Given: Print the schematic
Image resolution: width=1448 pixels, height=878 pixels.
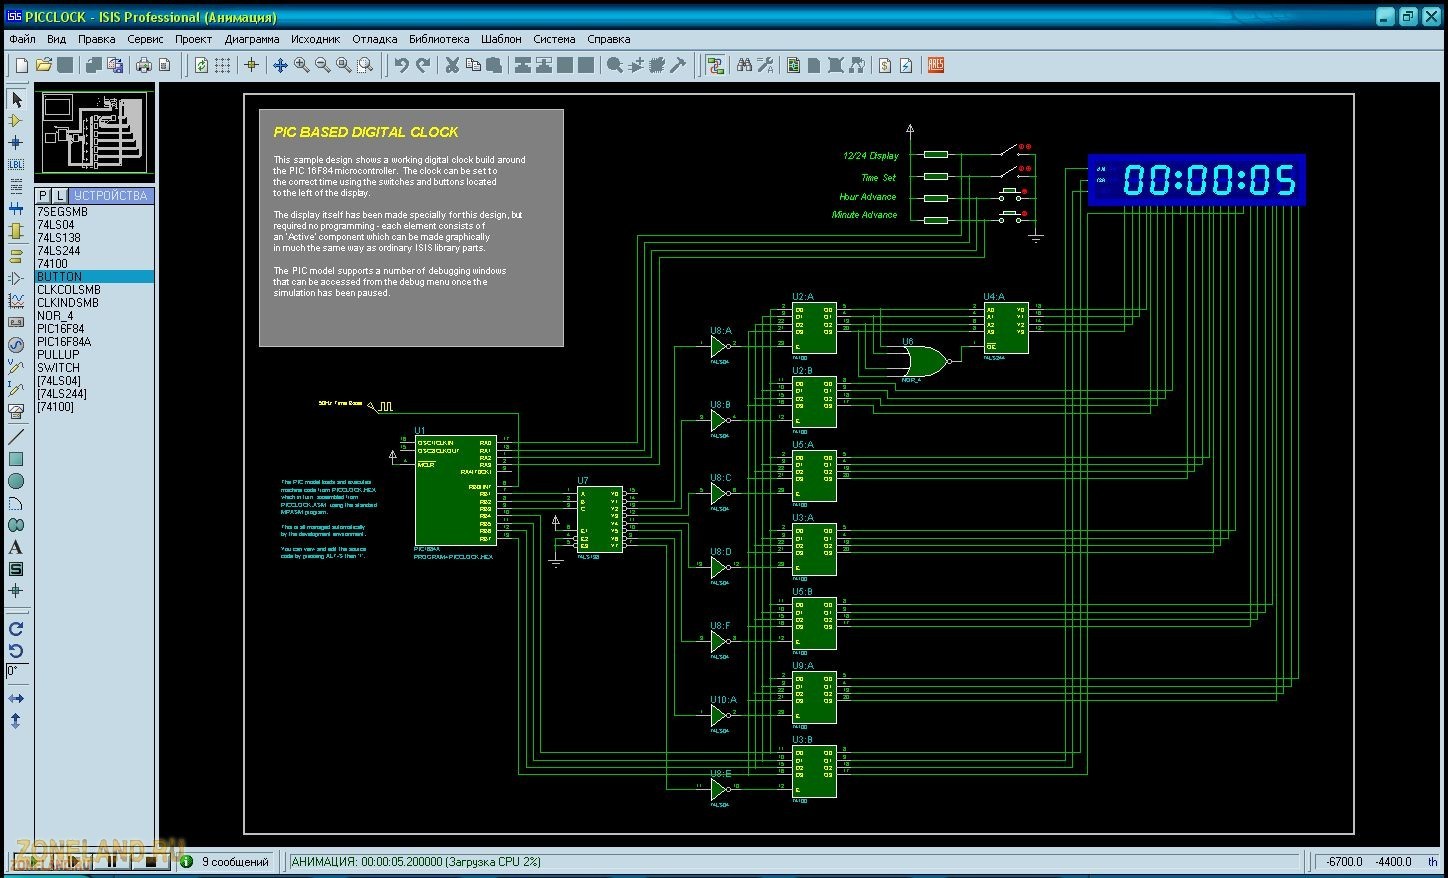Looking at the screenshot, I should click(x=144, y=65).
